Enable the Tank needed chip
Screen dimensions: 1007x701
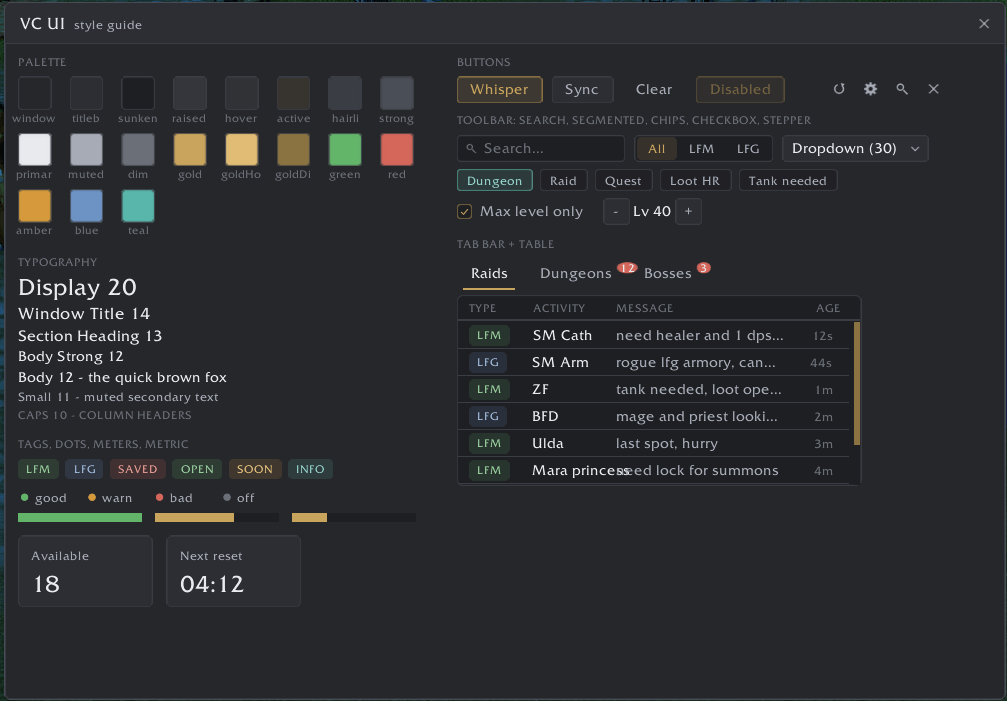[x=787, y=180]
